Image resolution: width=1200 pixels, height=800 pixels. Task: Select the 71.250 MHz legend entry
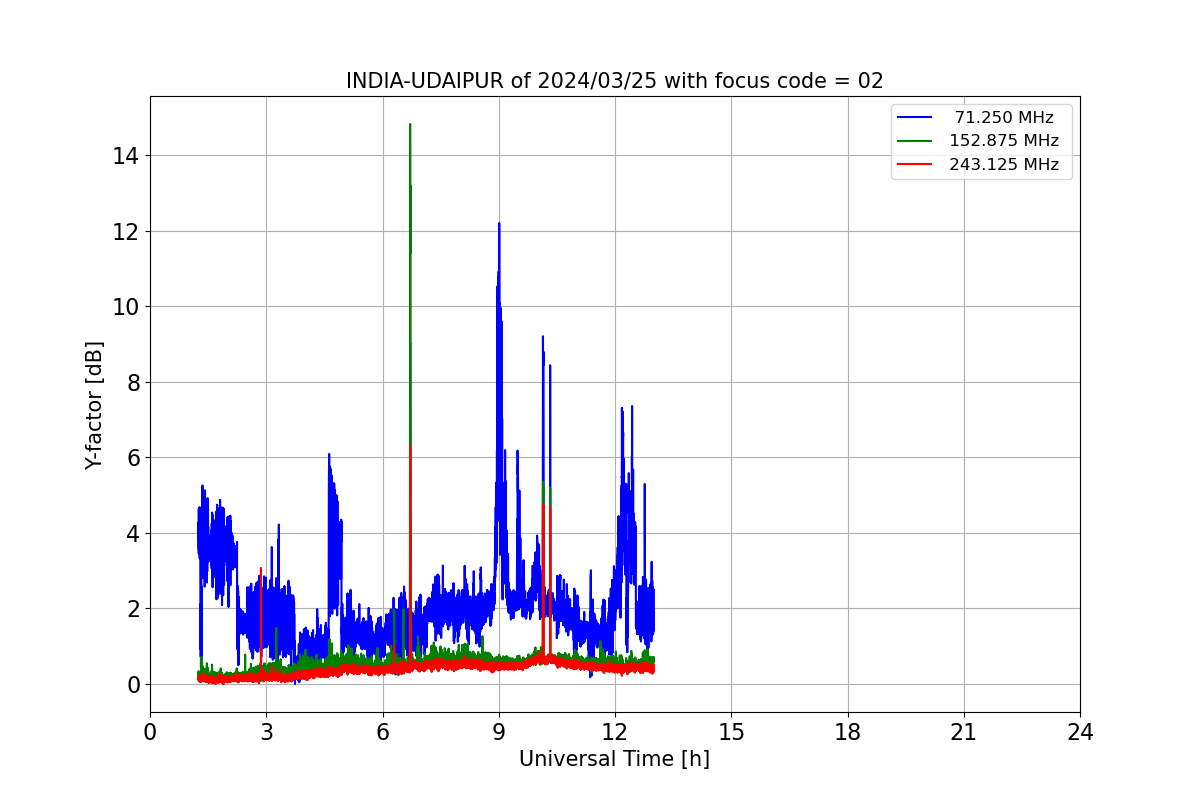[1004, 117]
